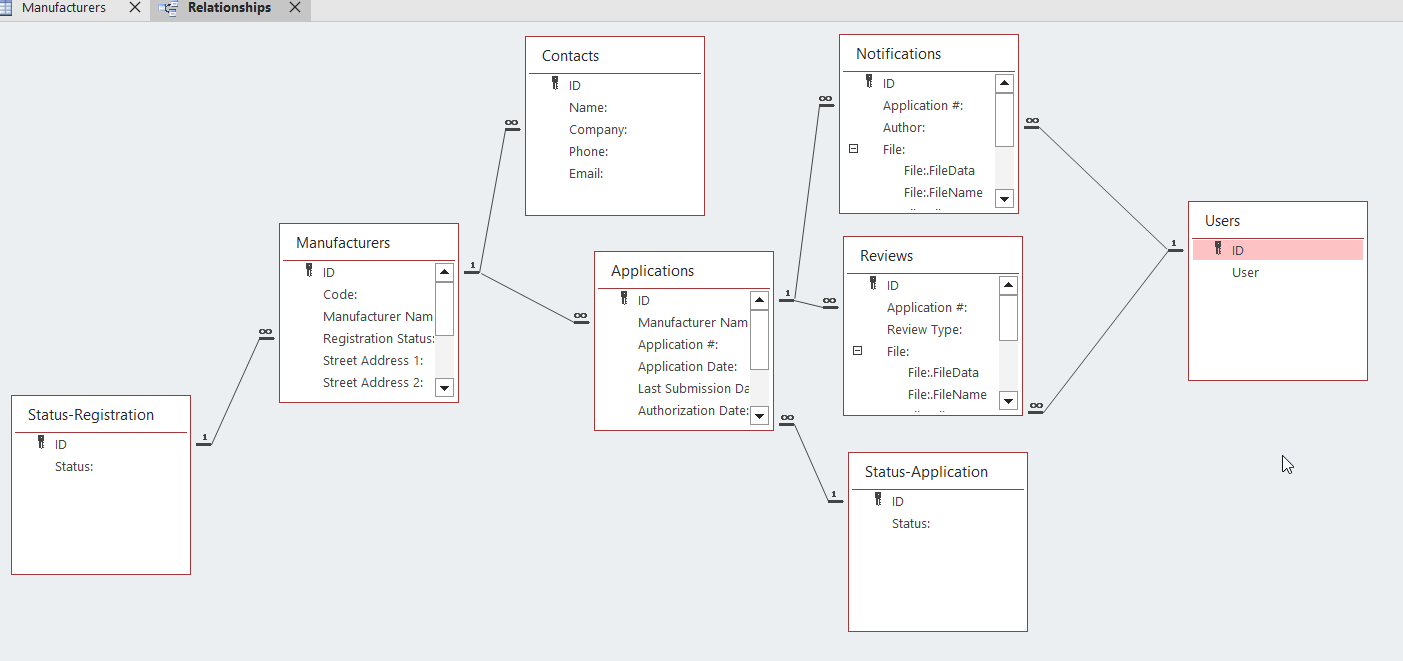This screenshot has width=1403, height=661.
Task: Click the primary key icon in Manufacturers table
Action: click(x=309, y=271)
